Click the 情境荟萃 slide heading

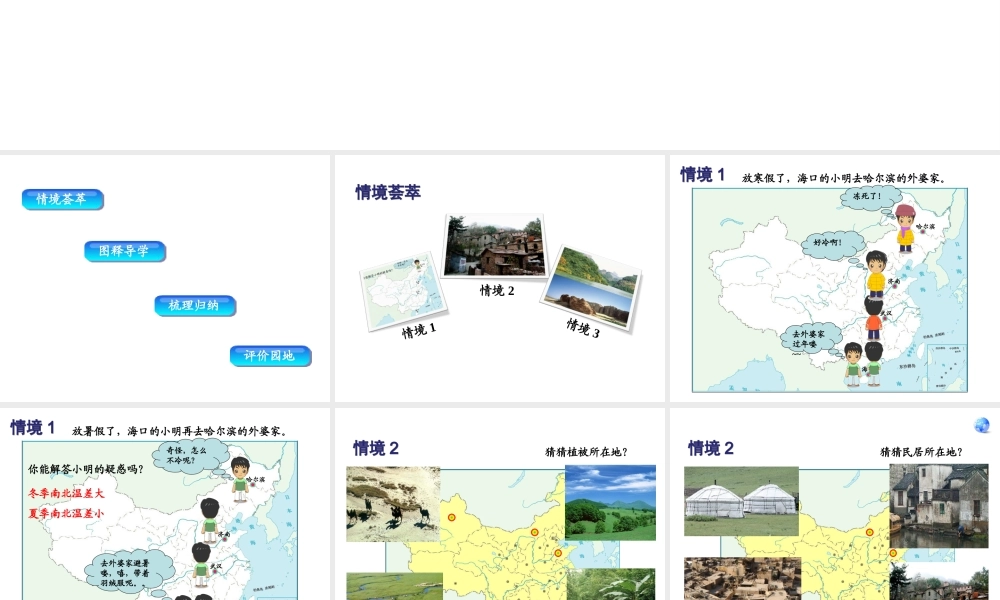pyautogui.click(x=388, y=192)
